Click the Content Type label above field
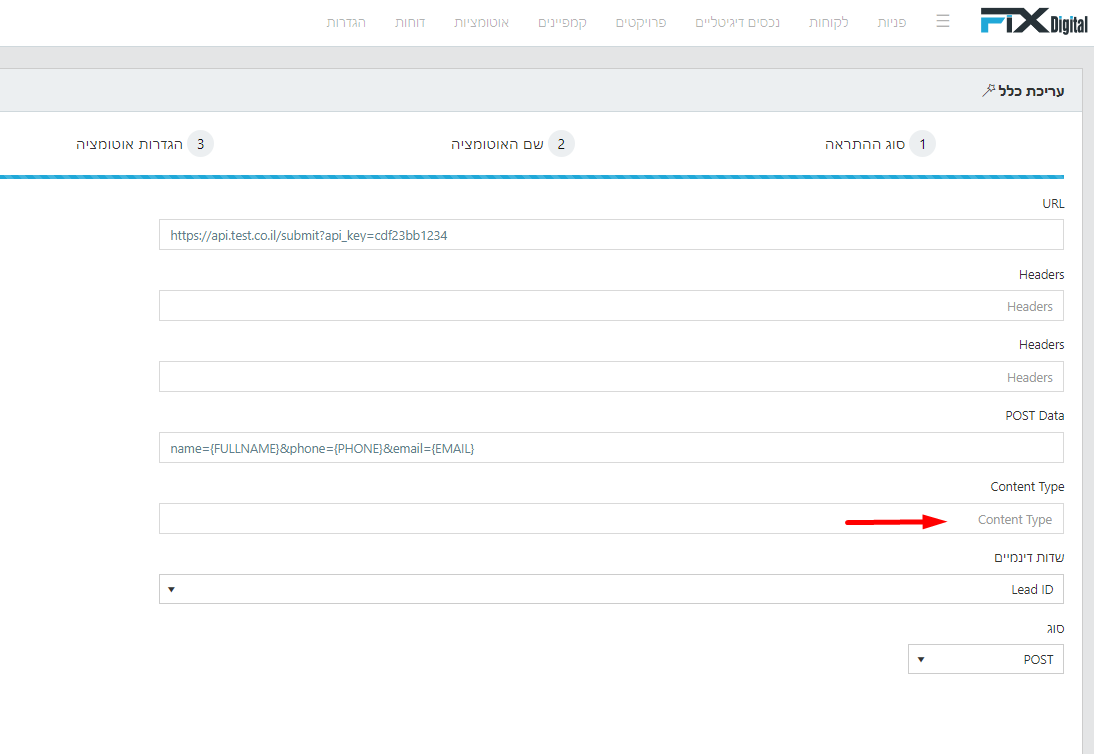 1027,487
